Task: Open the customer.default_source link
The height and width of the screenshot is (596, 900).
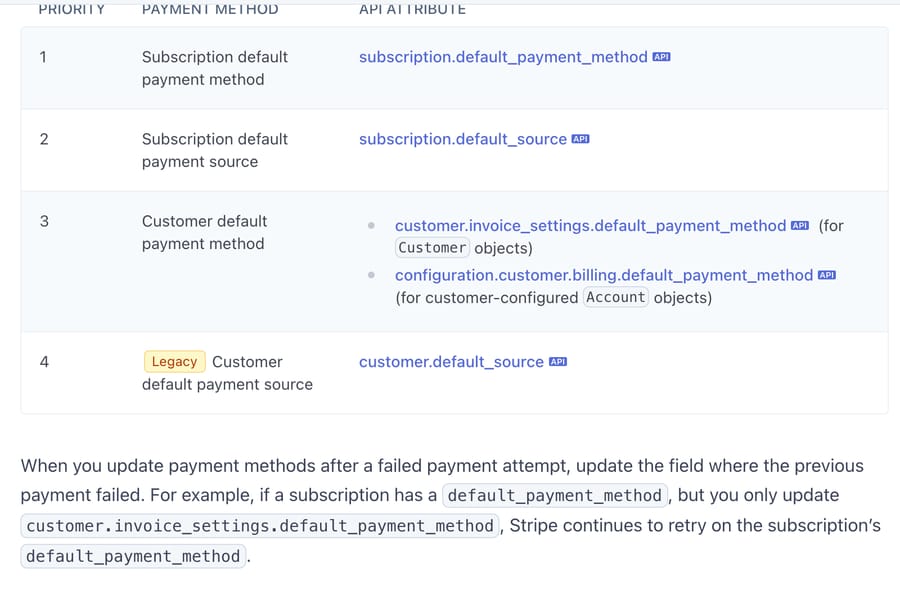Action: tap(451, 362)
